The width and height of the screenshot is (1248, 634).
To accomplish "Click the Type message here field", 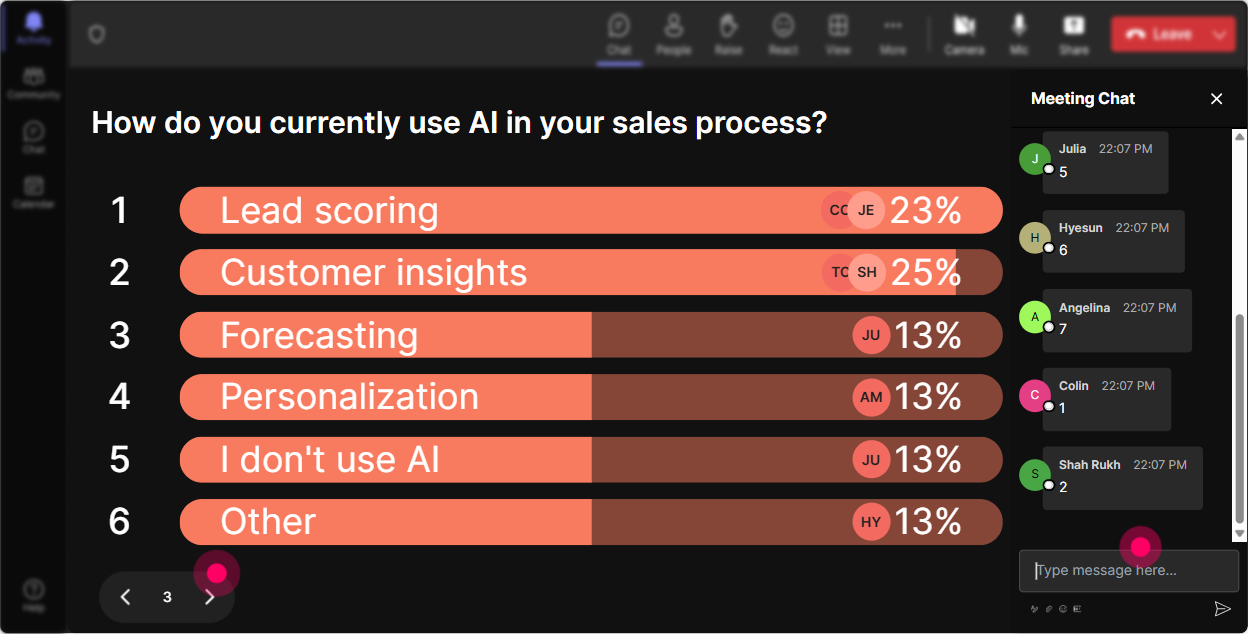I will 1129,571.
